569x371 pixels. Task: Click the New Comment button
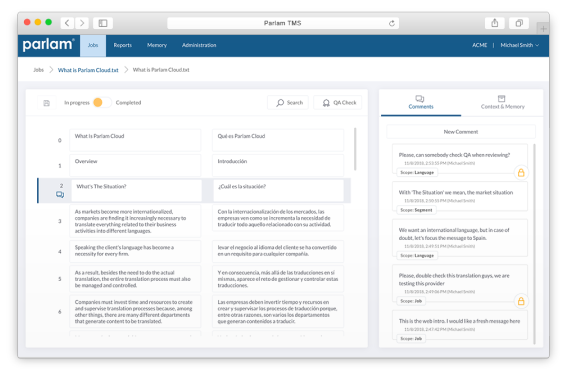click(x=461, y=132)
